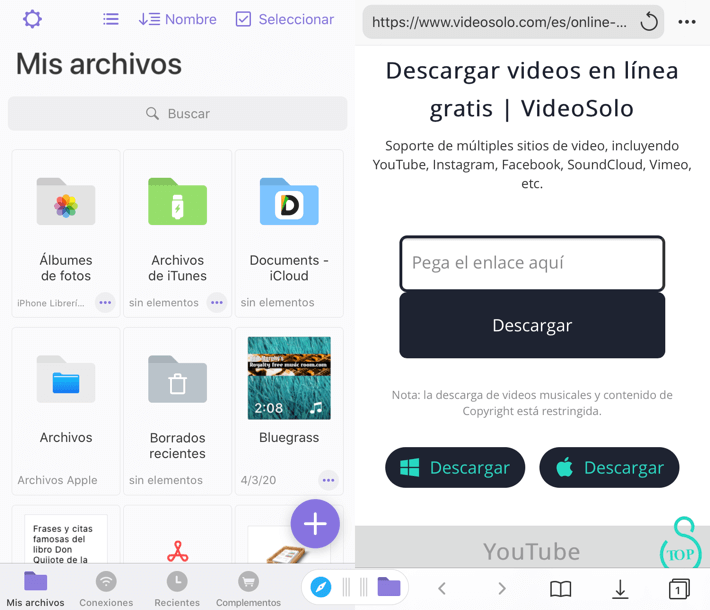Screen dimensions: 710x610
Task: Click the YouTube section heading
Action: point(532,551)
